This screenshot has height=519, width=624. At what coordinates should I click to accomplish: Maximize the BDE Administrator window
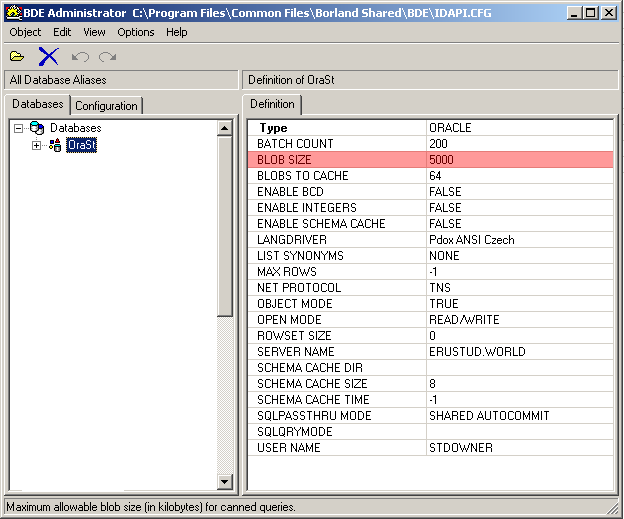591,12
